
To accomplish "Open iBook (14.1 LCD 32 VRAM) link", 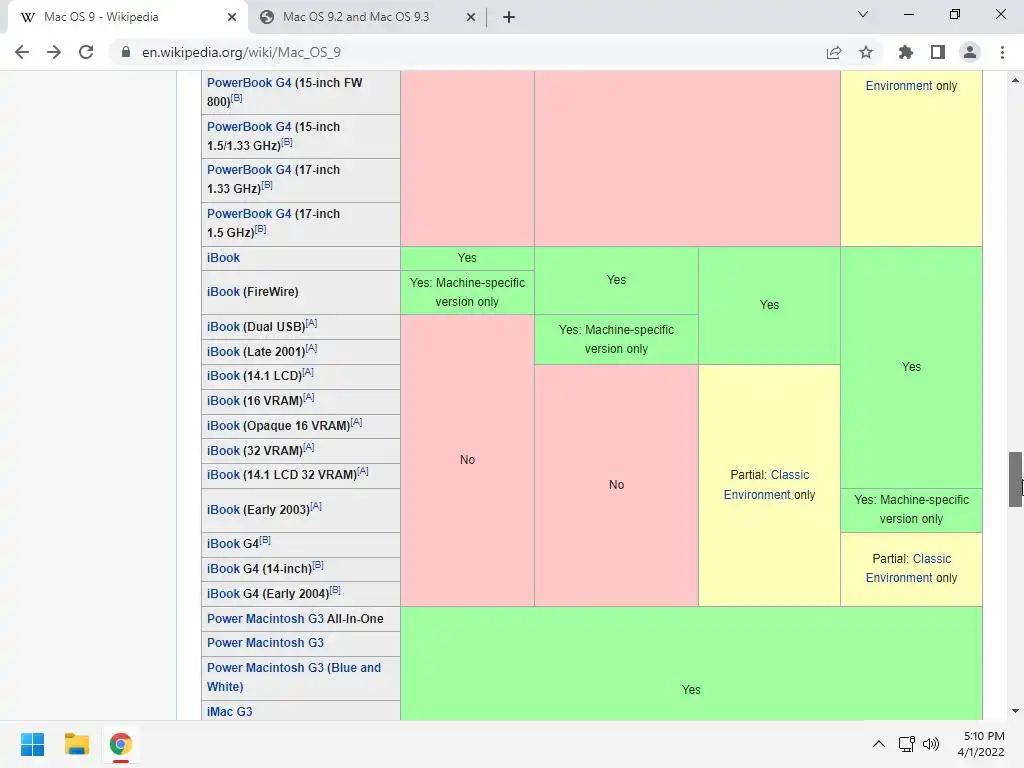I will tap(223, 475).
